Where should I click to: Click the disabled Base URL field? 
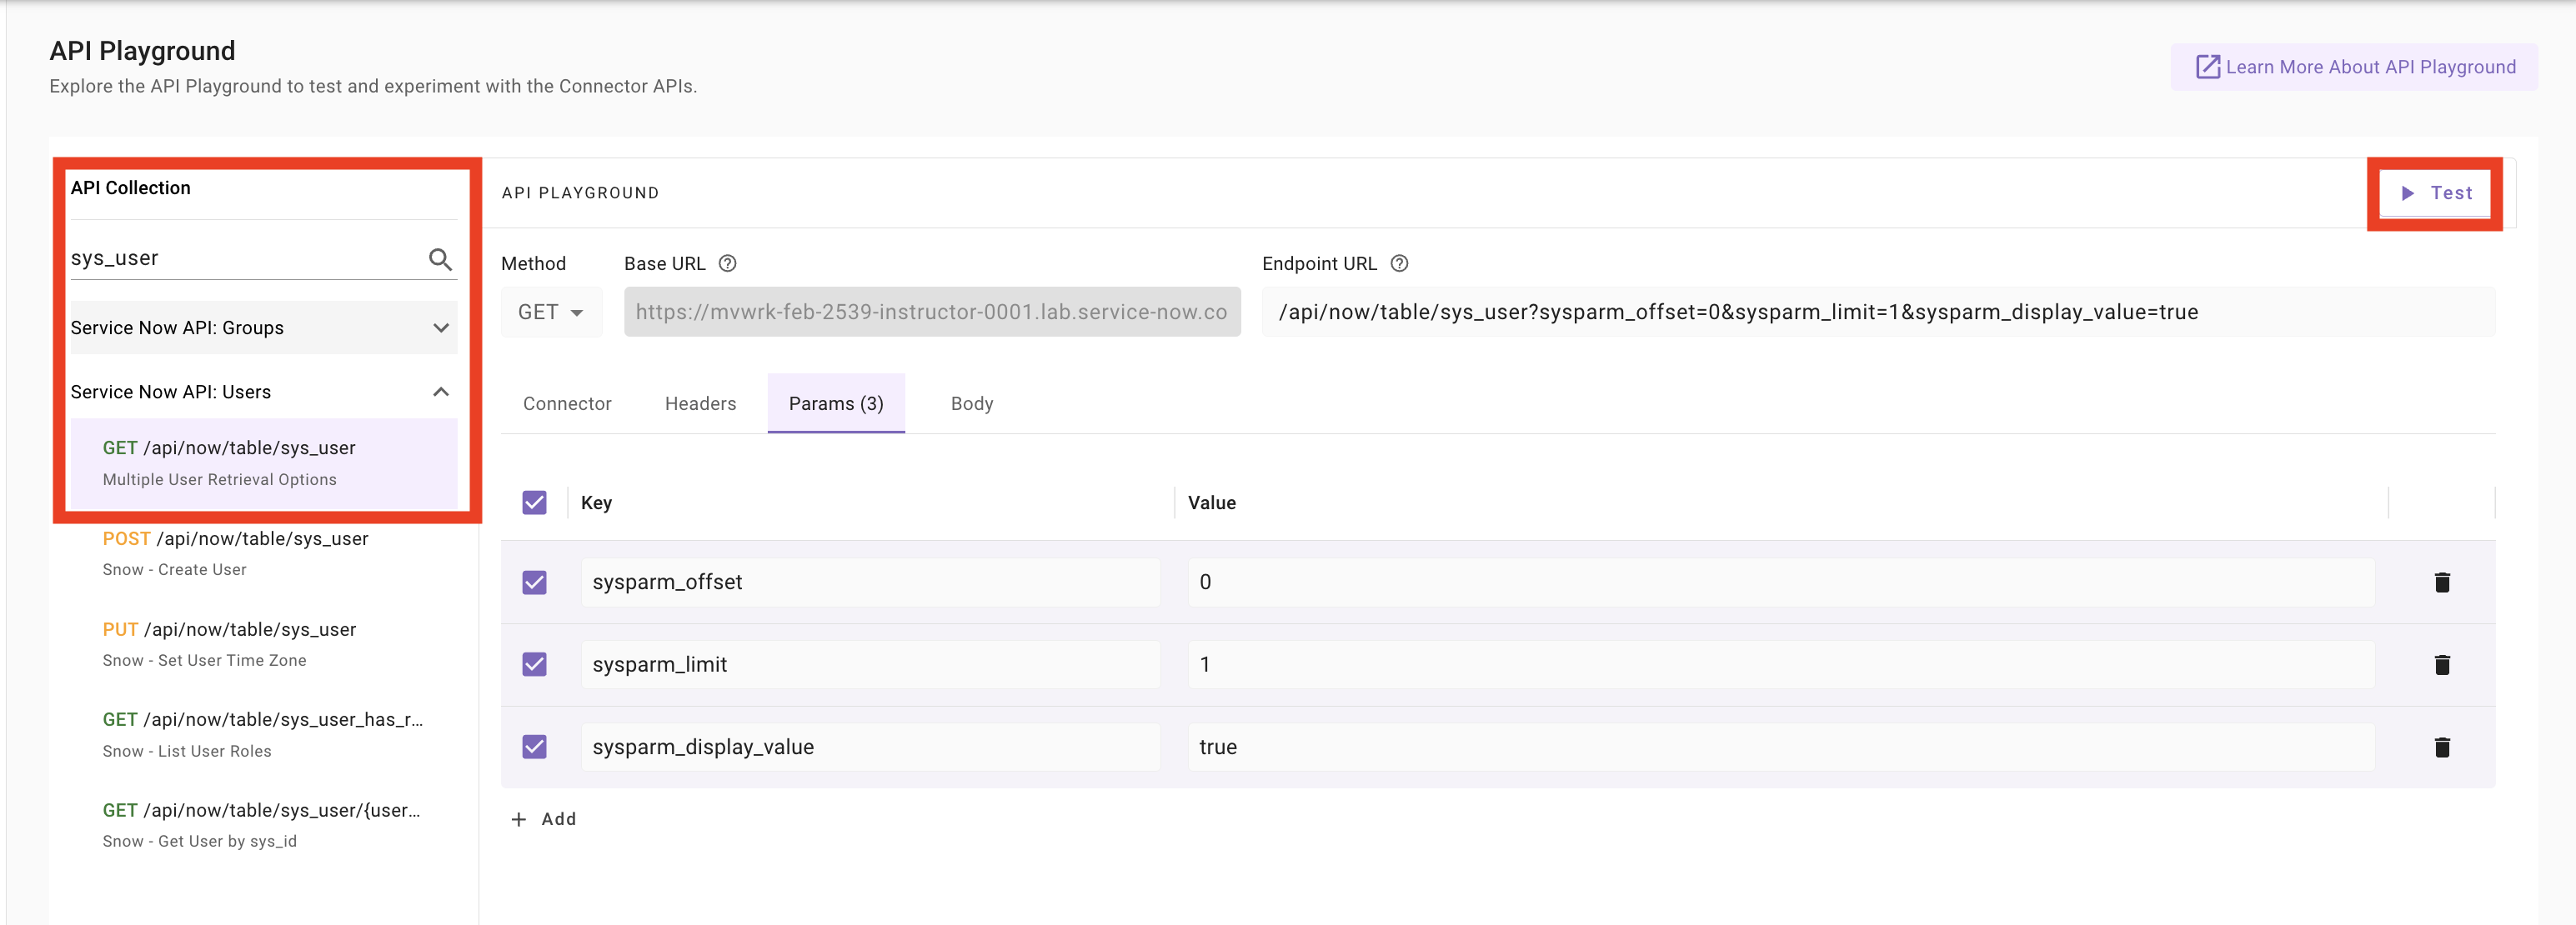(x=932, y=312)
